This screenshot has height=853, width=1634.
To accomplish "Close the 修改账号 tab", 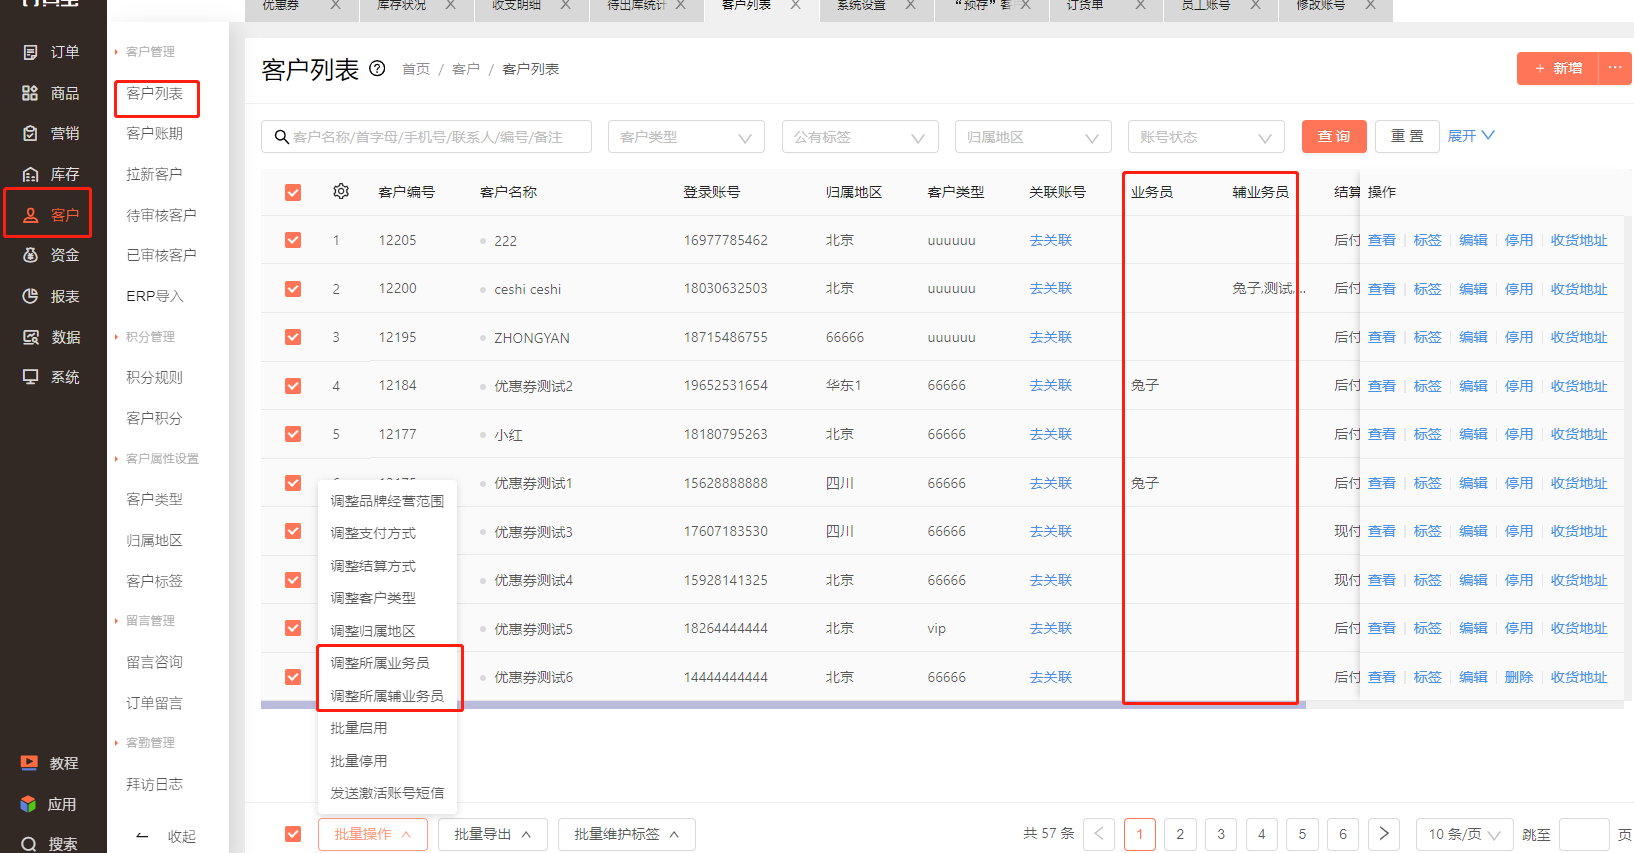I will point(1370,5).
